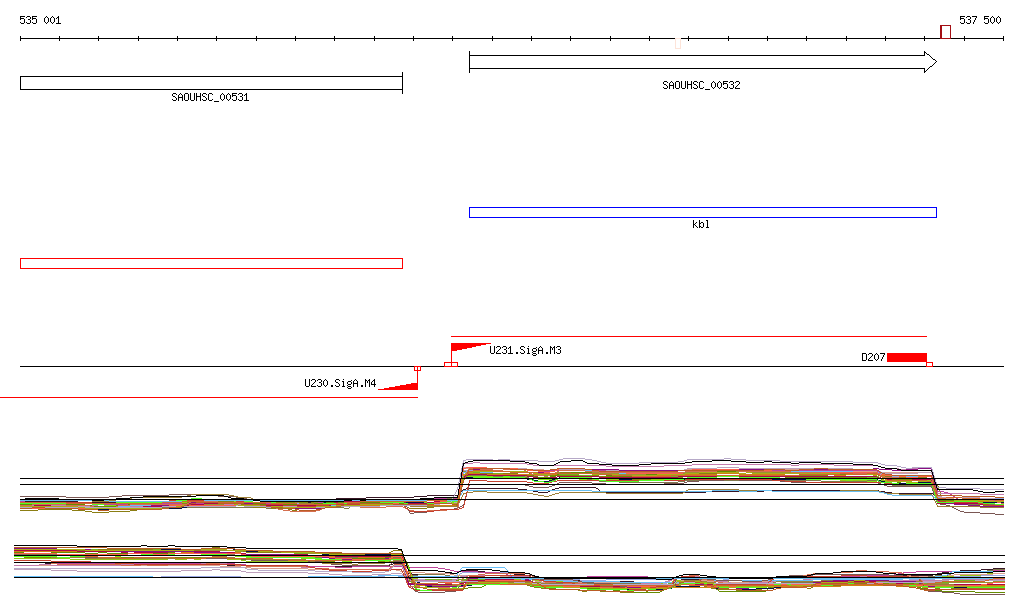Screen dimensions: 1024x611
Task: Click the D207 label
Action: (x=873, y=358)
